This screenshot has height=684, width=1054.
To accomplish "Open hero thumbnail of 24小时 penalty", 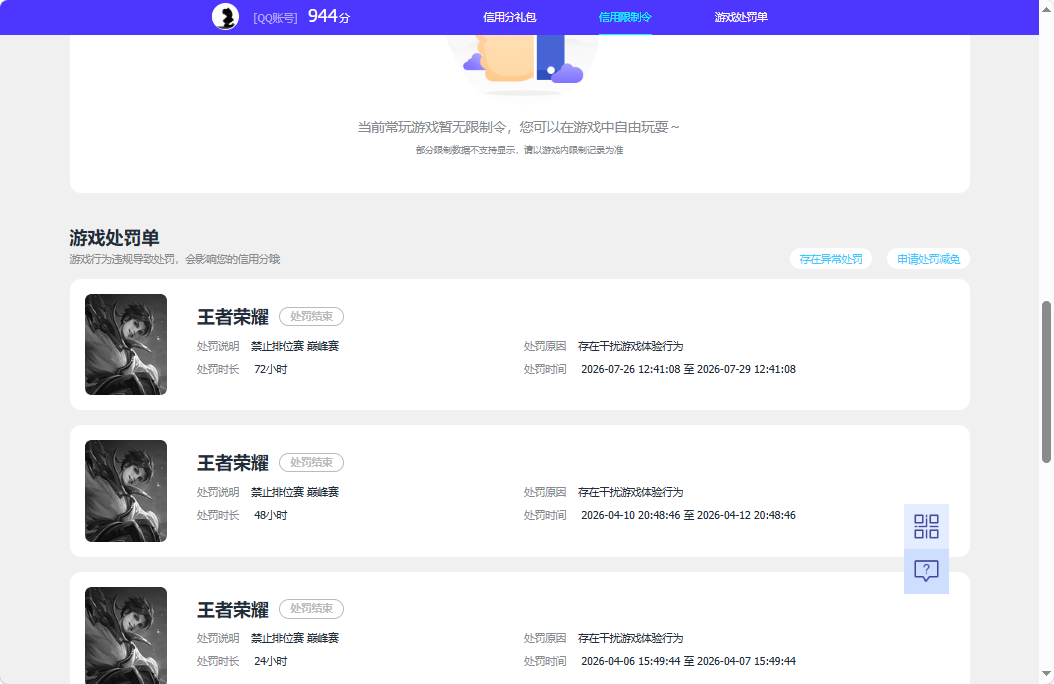I will click(x=126, y=636).
